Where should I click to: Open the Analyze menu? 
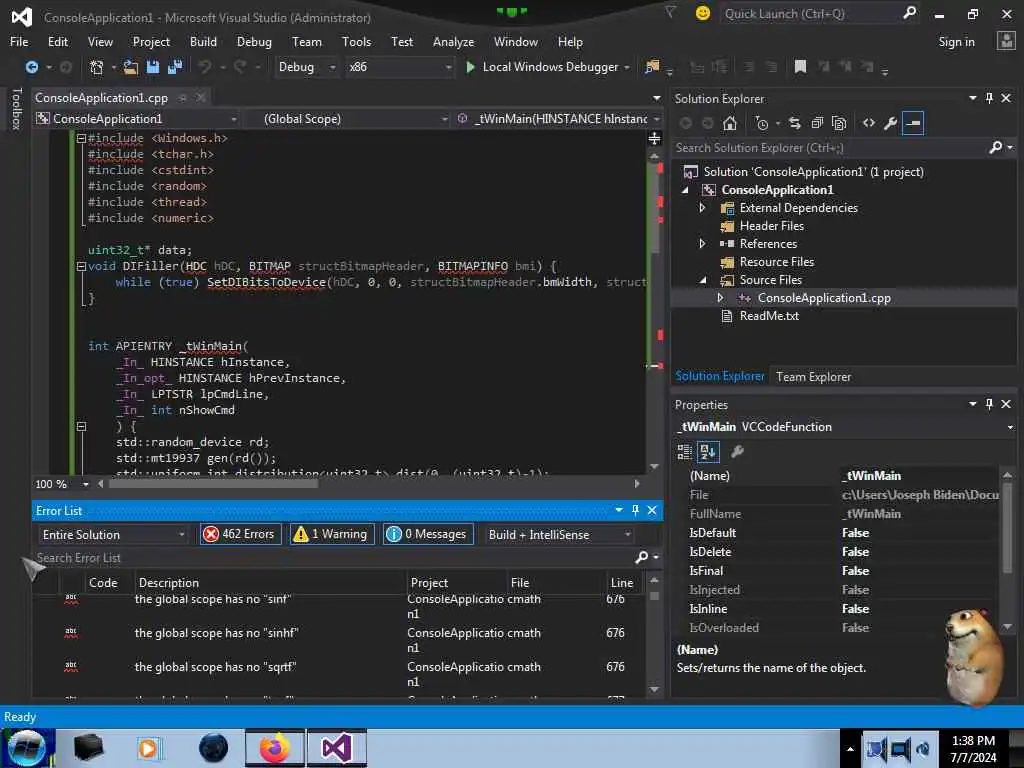point(453,41)
